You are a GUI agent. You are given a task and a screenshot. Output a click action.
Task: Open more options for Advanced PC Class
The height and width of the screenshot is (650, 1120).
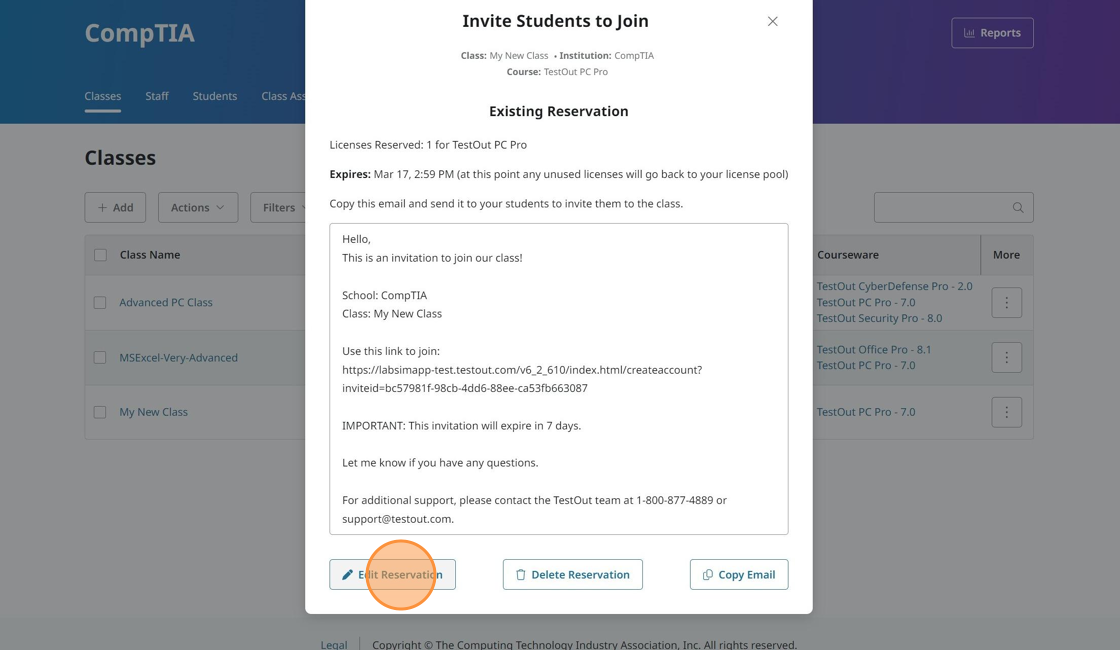click(x=1006, y=302)
